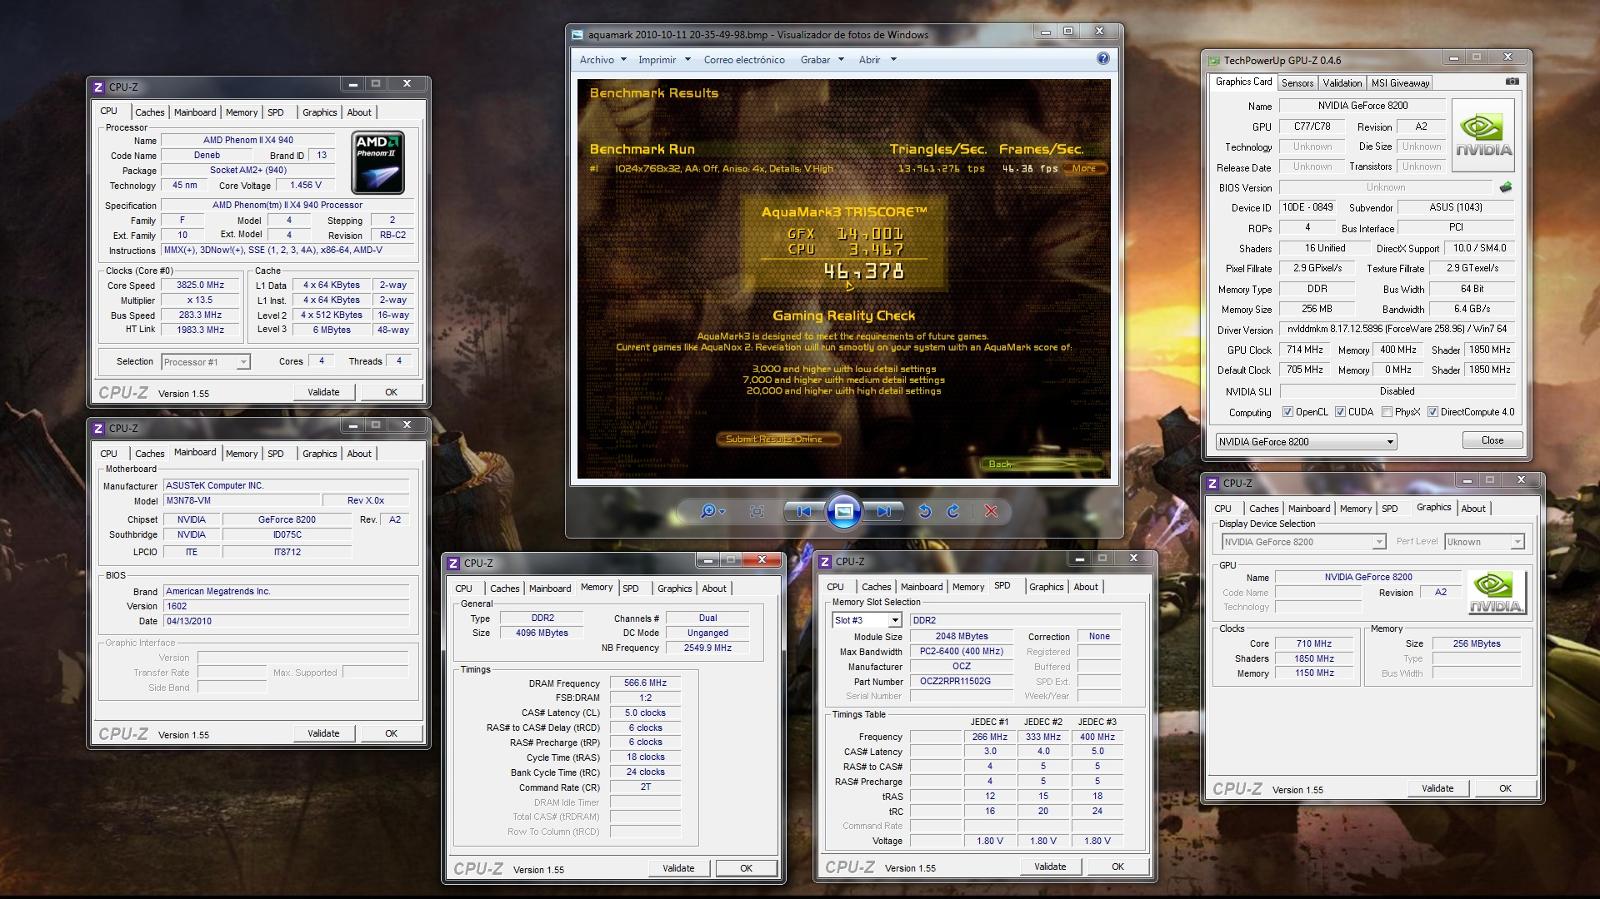This screenshot has height=899, width=1600.
Task: Toggle PhysX checkbox in GPU-Z
Action: tap(1386, 412)
